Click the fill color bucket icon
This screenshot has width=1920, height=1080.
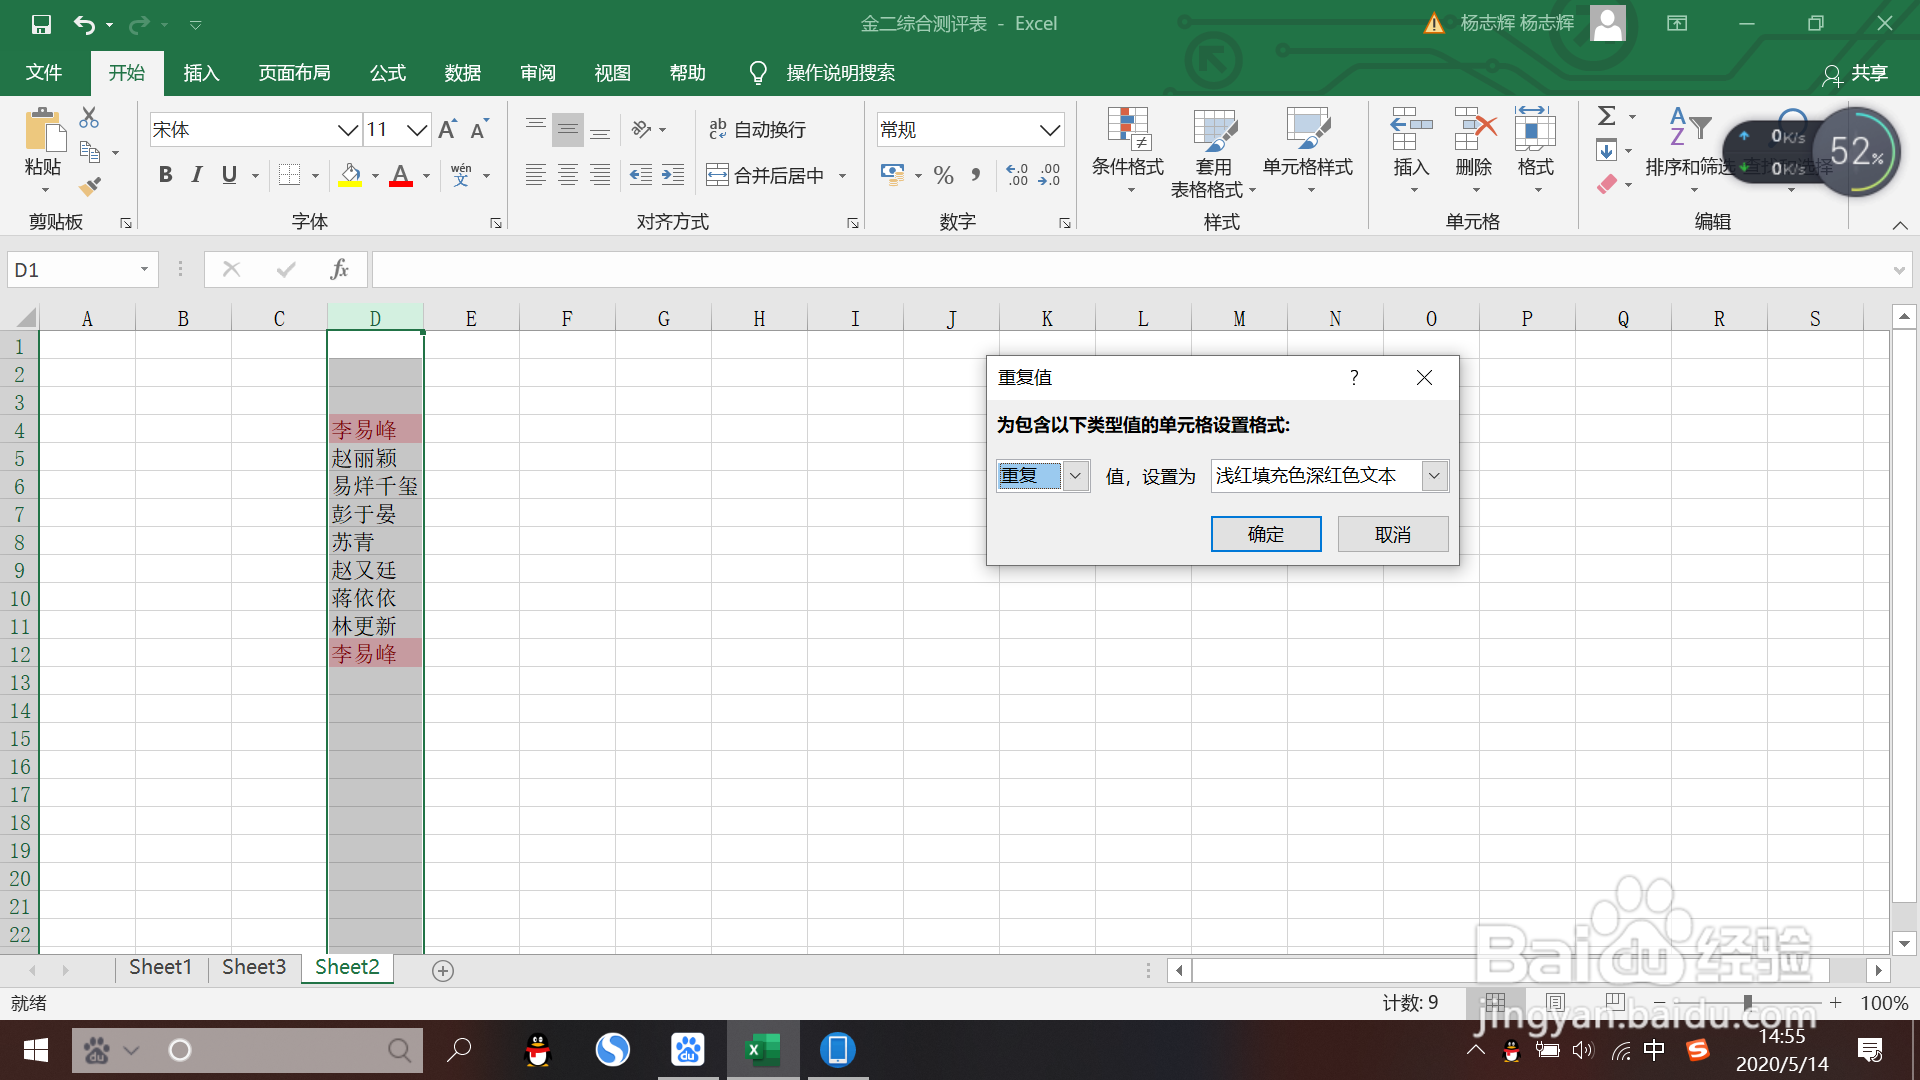(x=350, y=175)
